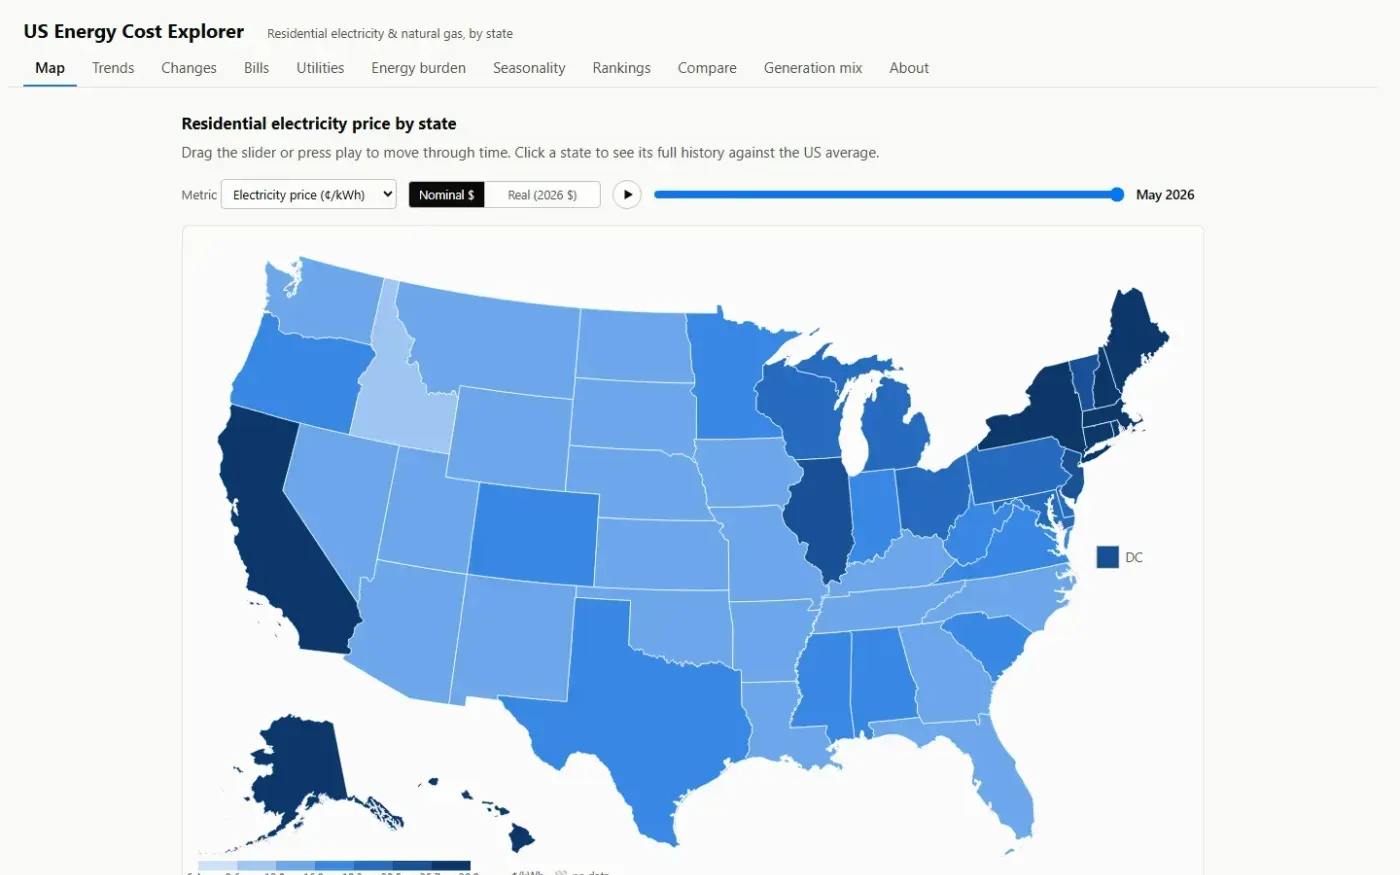Switch to Nominal $ pricing
Screen dimensions: 1400x875
tap(447, 194)
